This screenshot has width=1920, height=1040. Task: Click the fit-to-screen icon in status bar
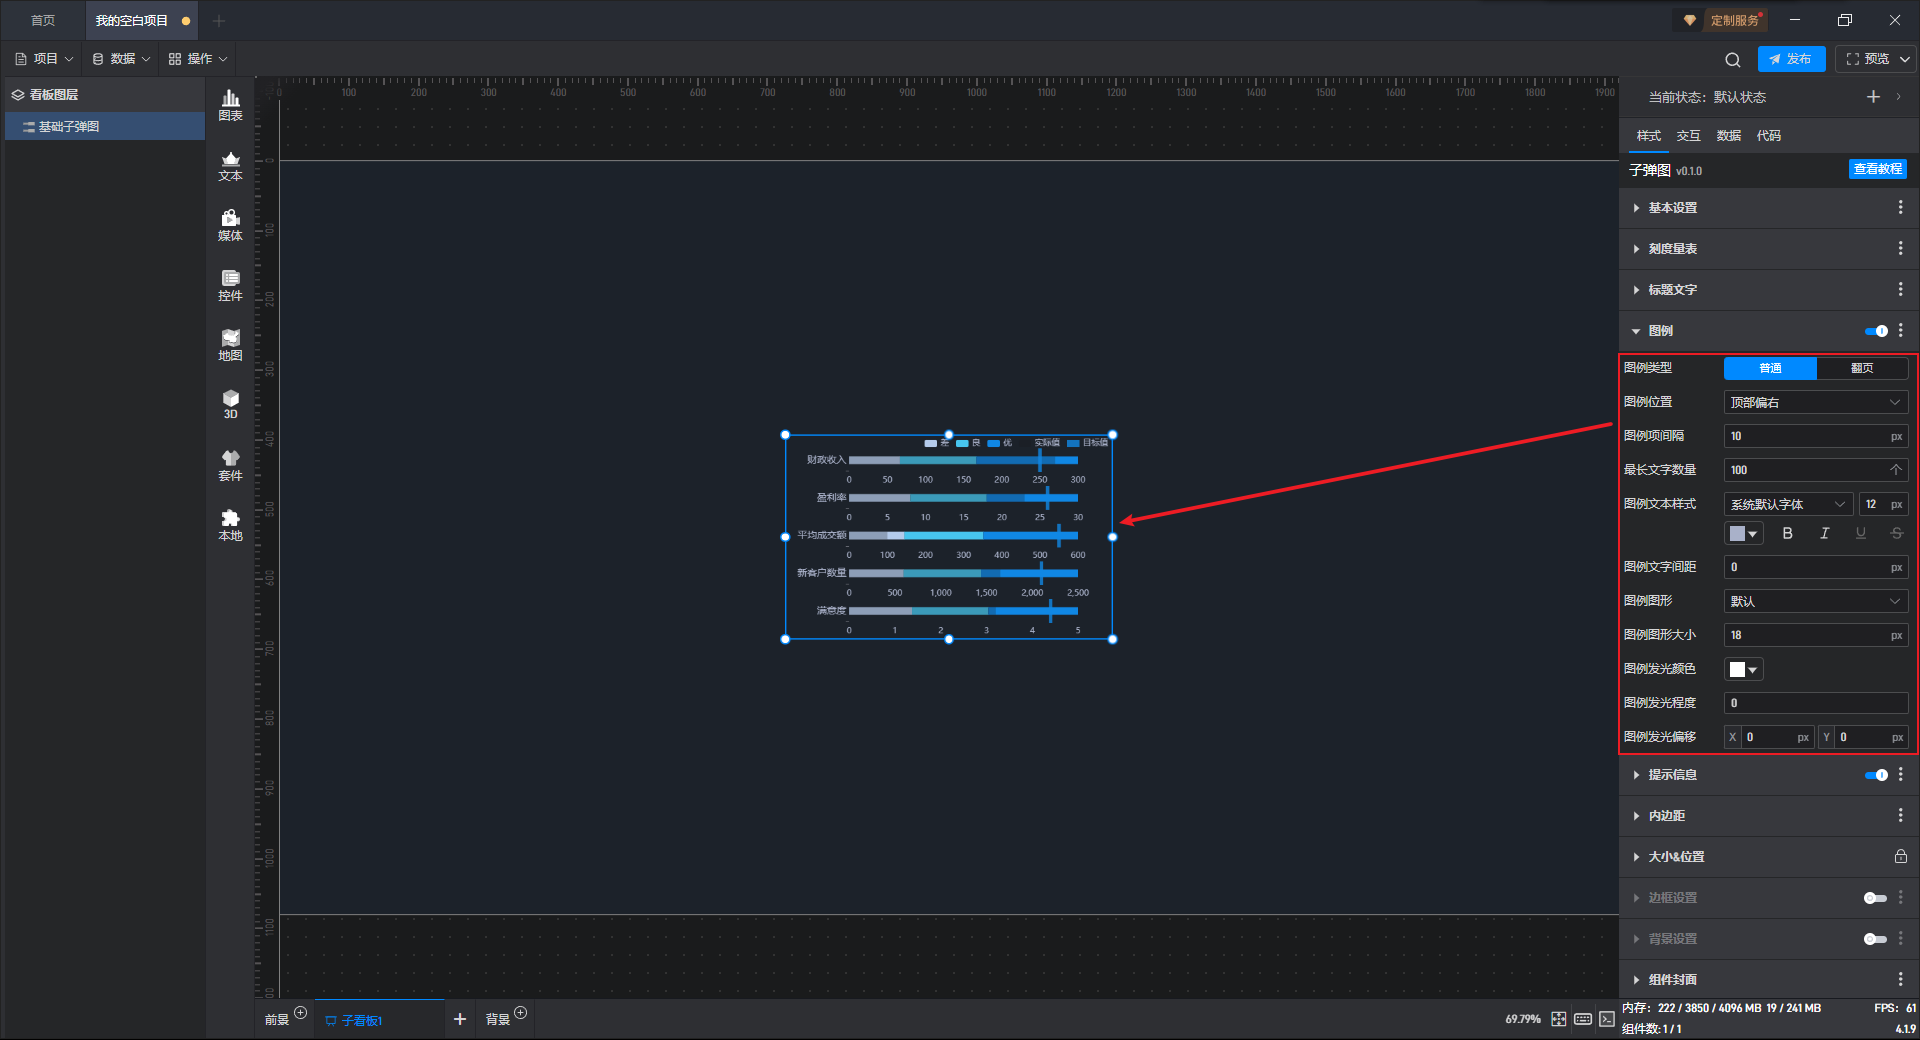pyautogui.click(x=1559, y=1019)
